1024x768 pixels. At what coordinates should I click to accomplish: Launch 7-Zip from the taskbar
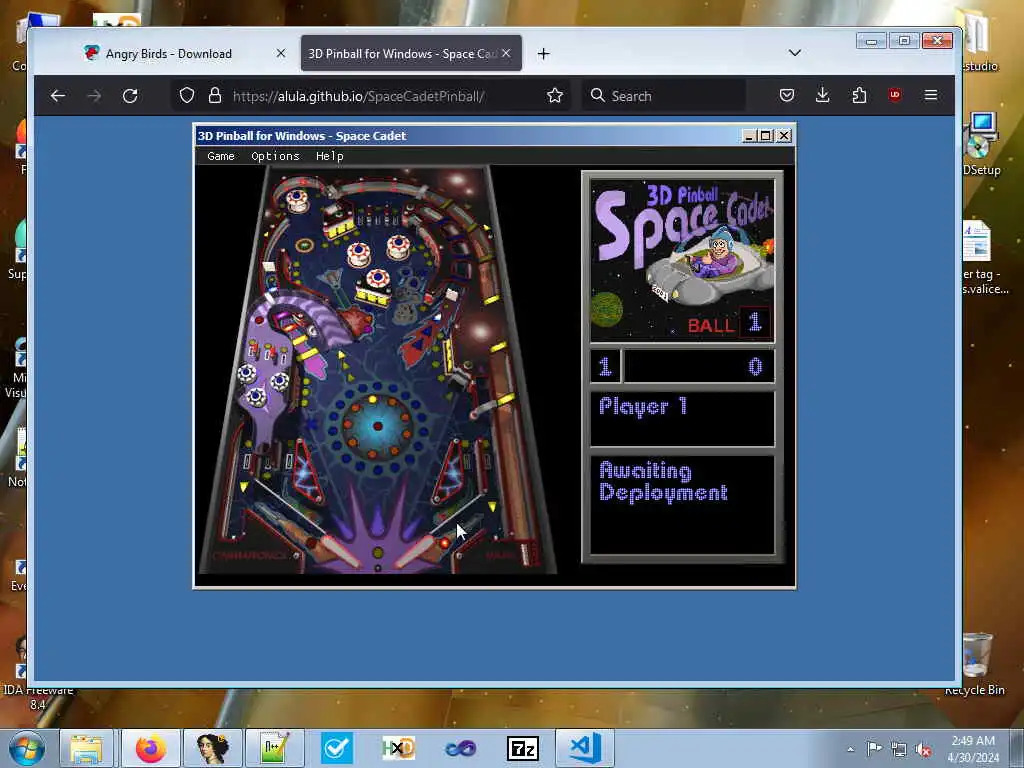(522, 748)
